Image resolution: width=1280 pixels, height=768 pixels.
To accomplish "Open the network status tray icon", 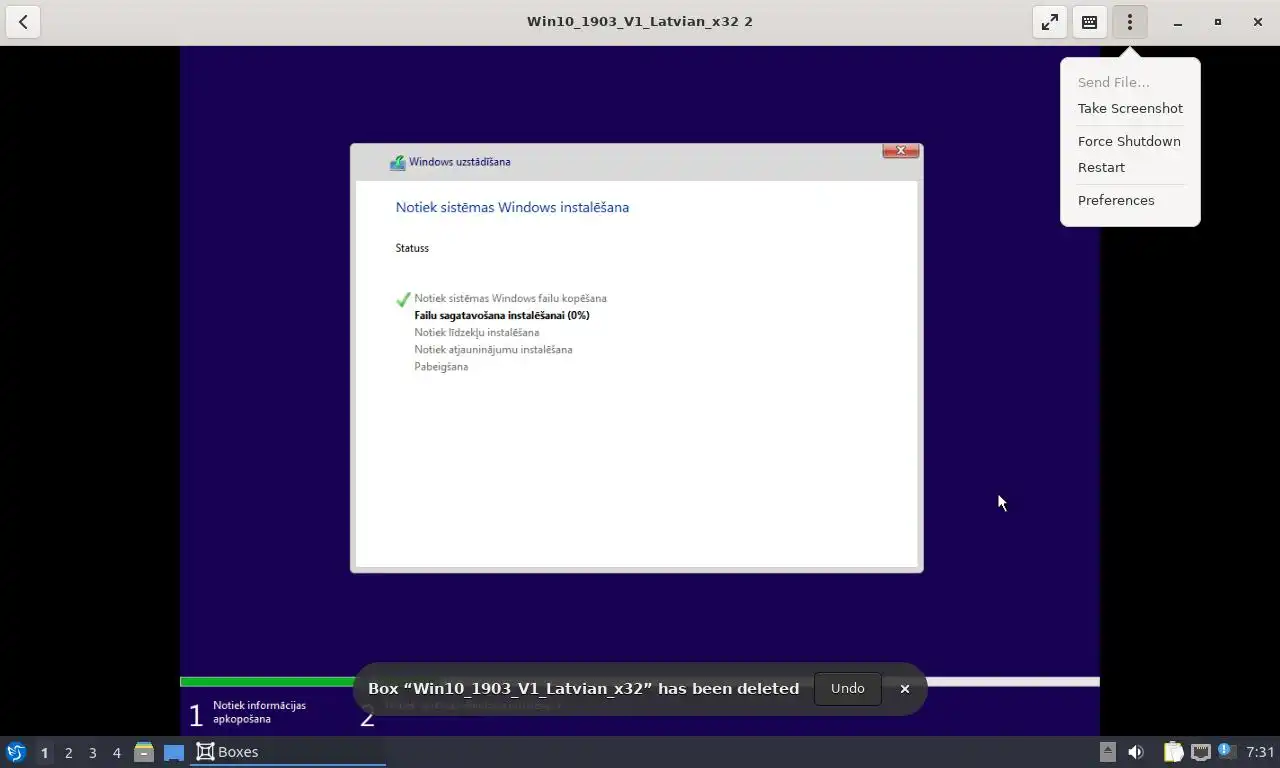I will click(x=1200, y=752).
